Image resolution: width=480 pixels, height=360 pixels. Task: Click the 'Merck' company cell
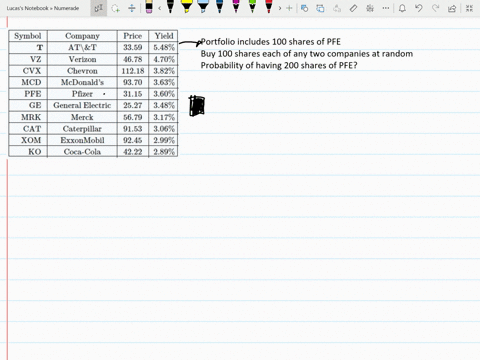[82, 117]
